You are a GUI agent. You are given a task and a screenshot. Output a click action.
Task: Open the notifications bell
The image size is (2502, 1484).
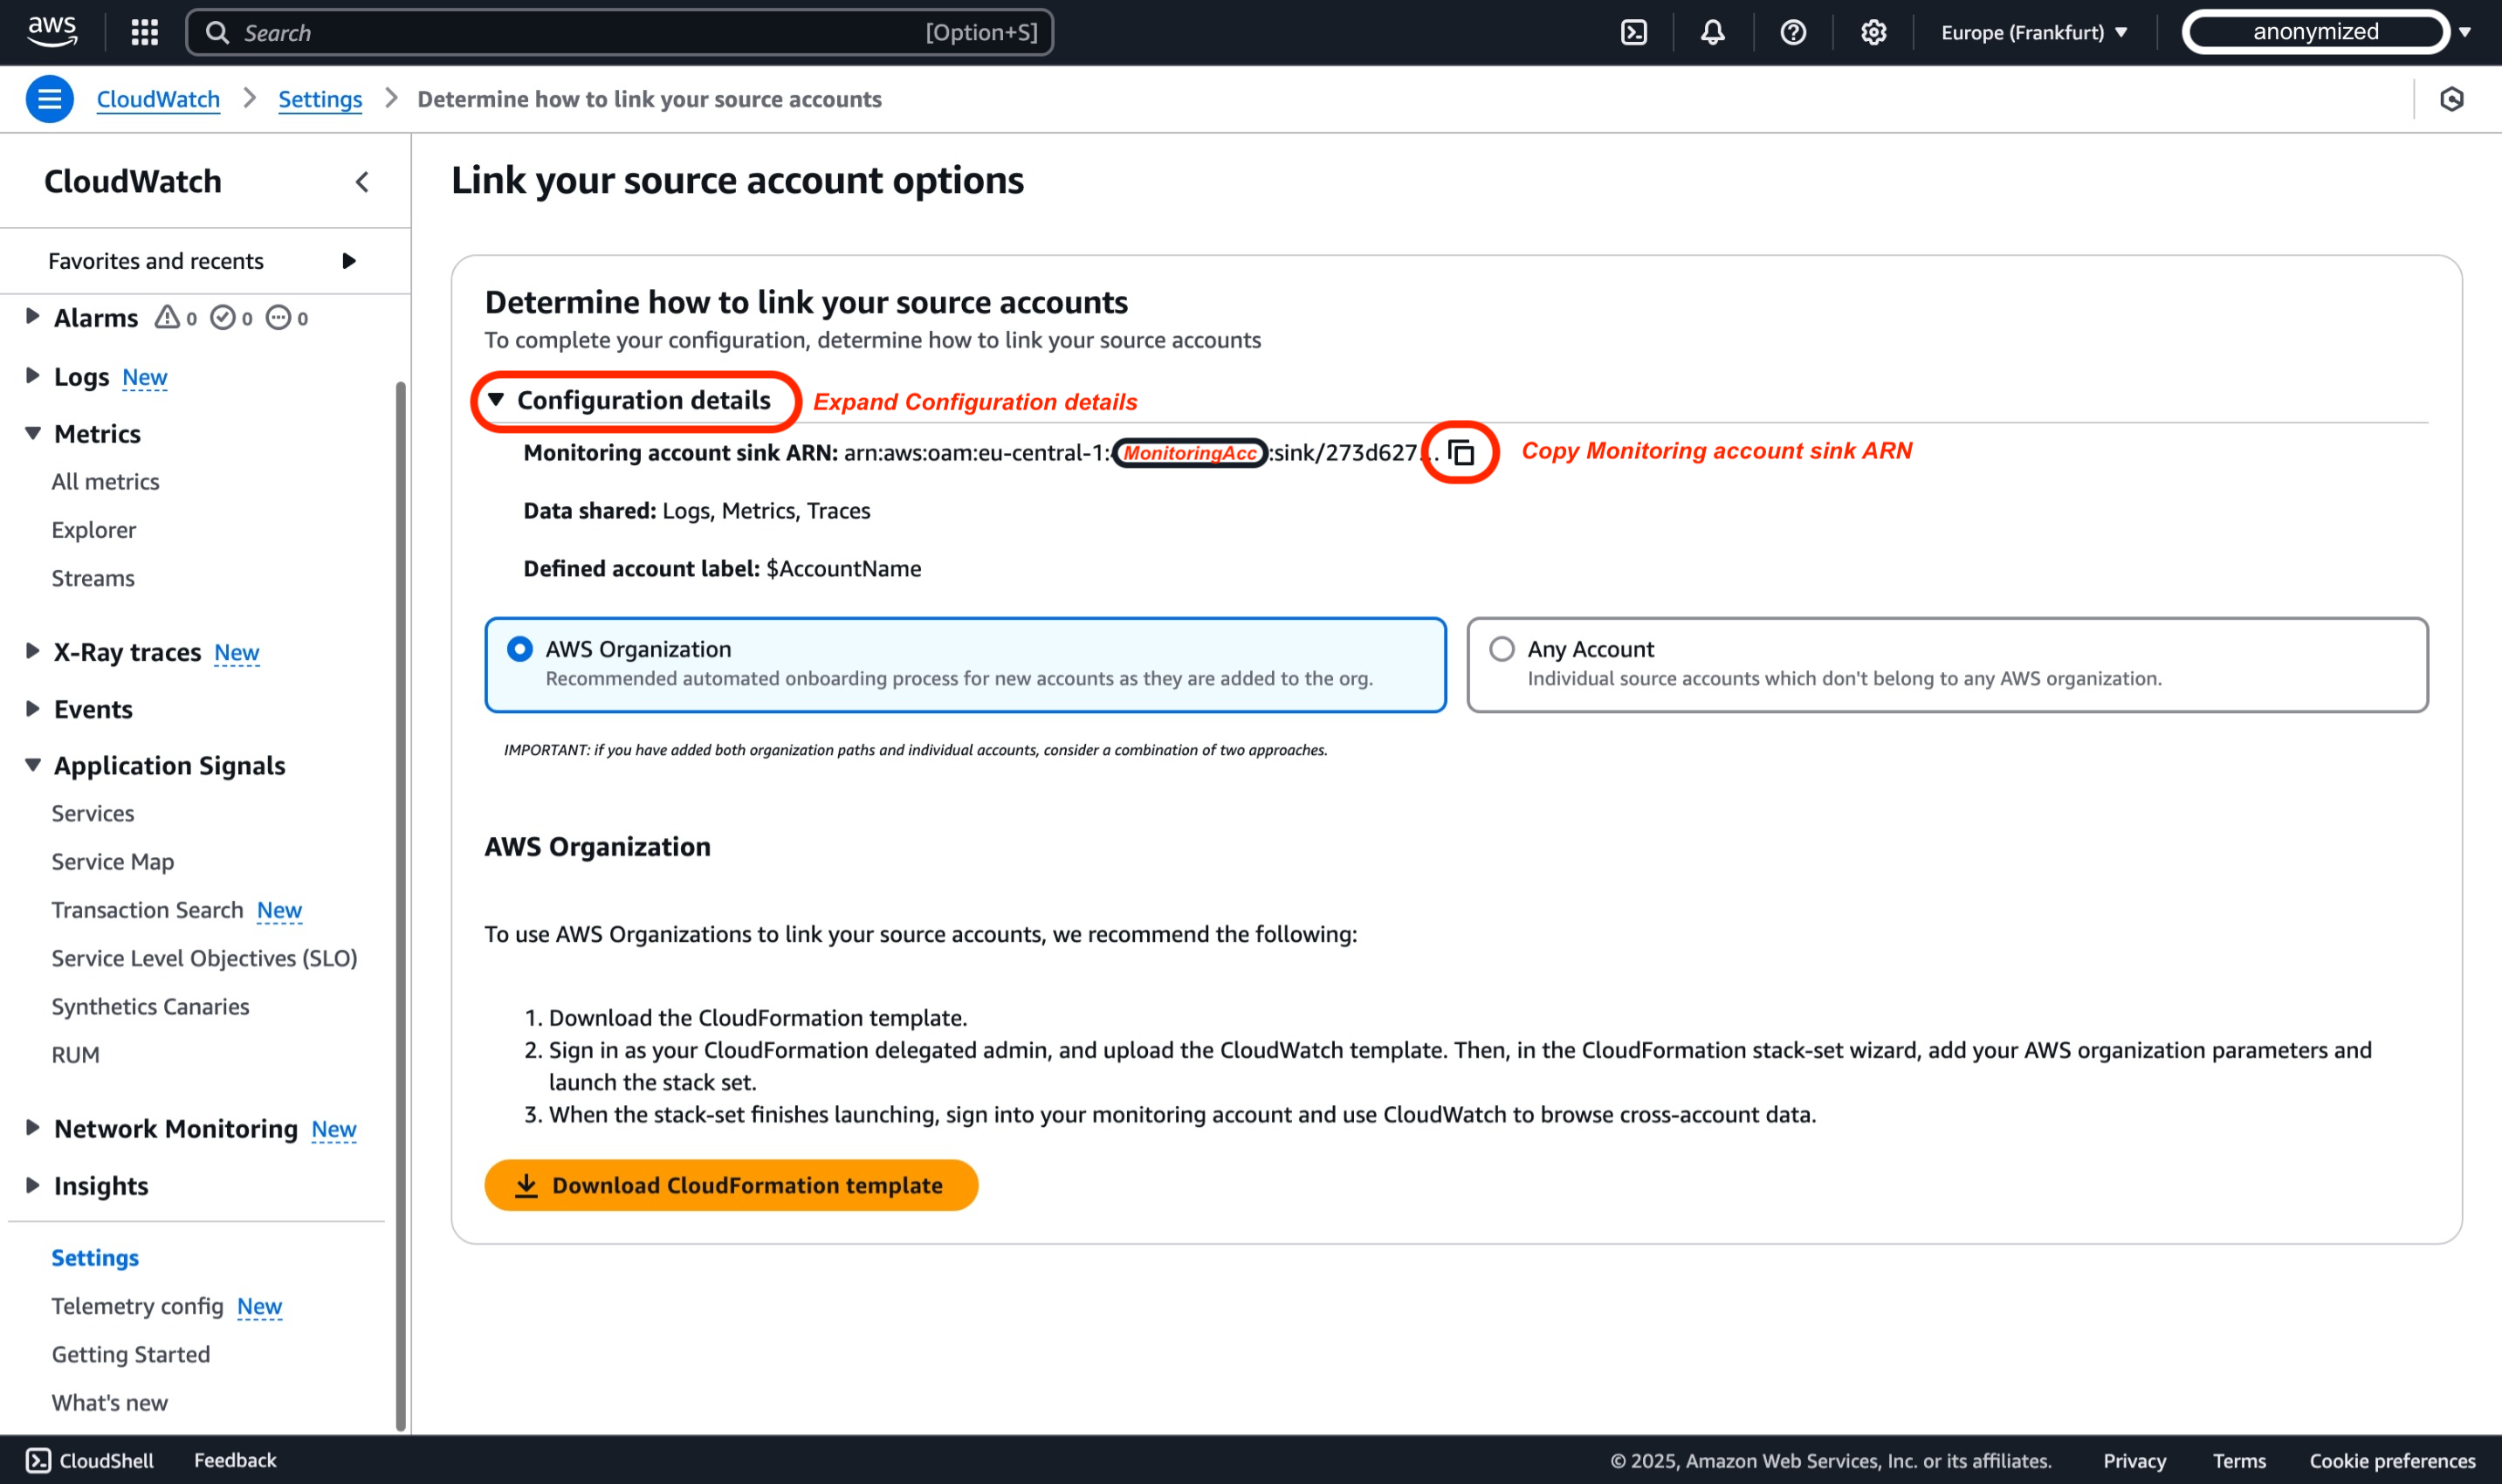[x=1713, y=32]
